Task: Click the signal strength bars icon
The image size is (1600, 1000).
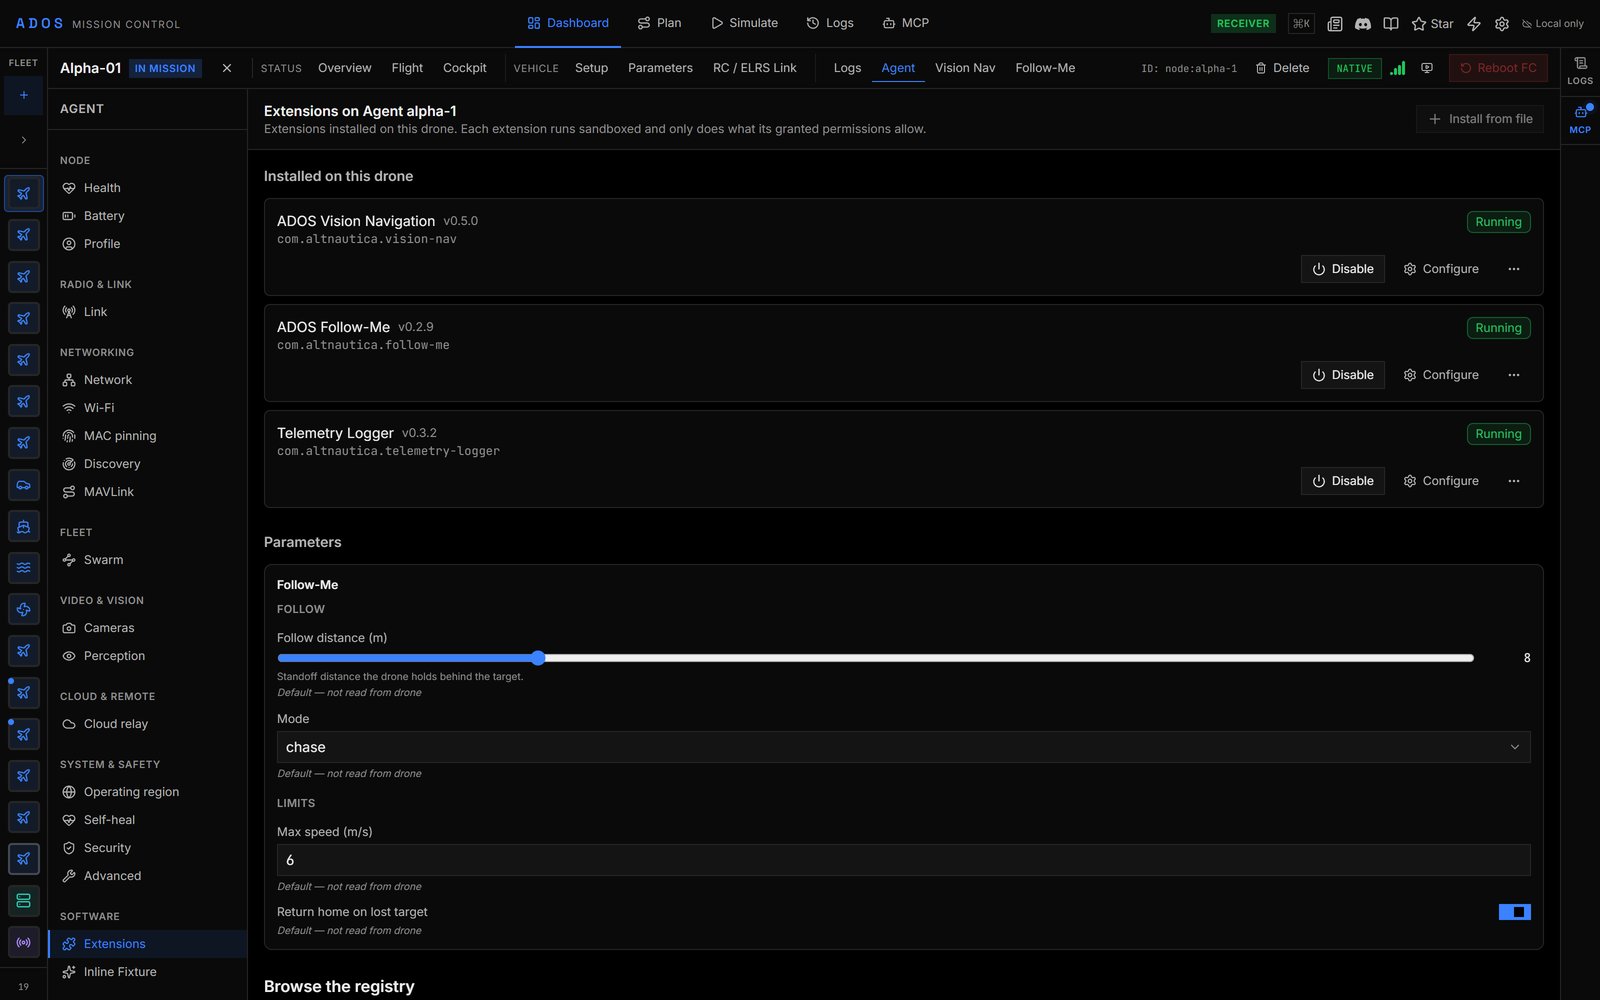Action: pos(1398,68)
